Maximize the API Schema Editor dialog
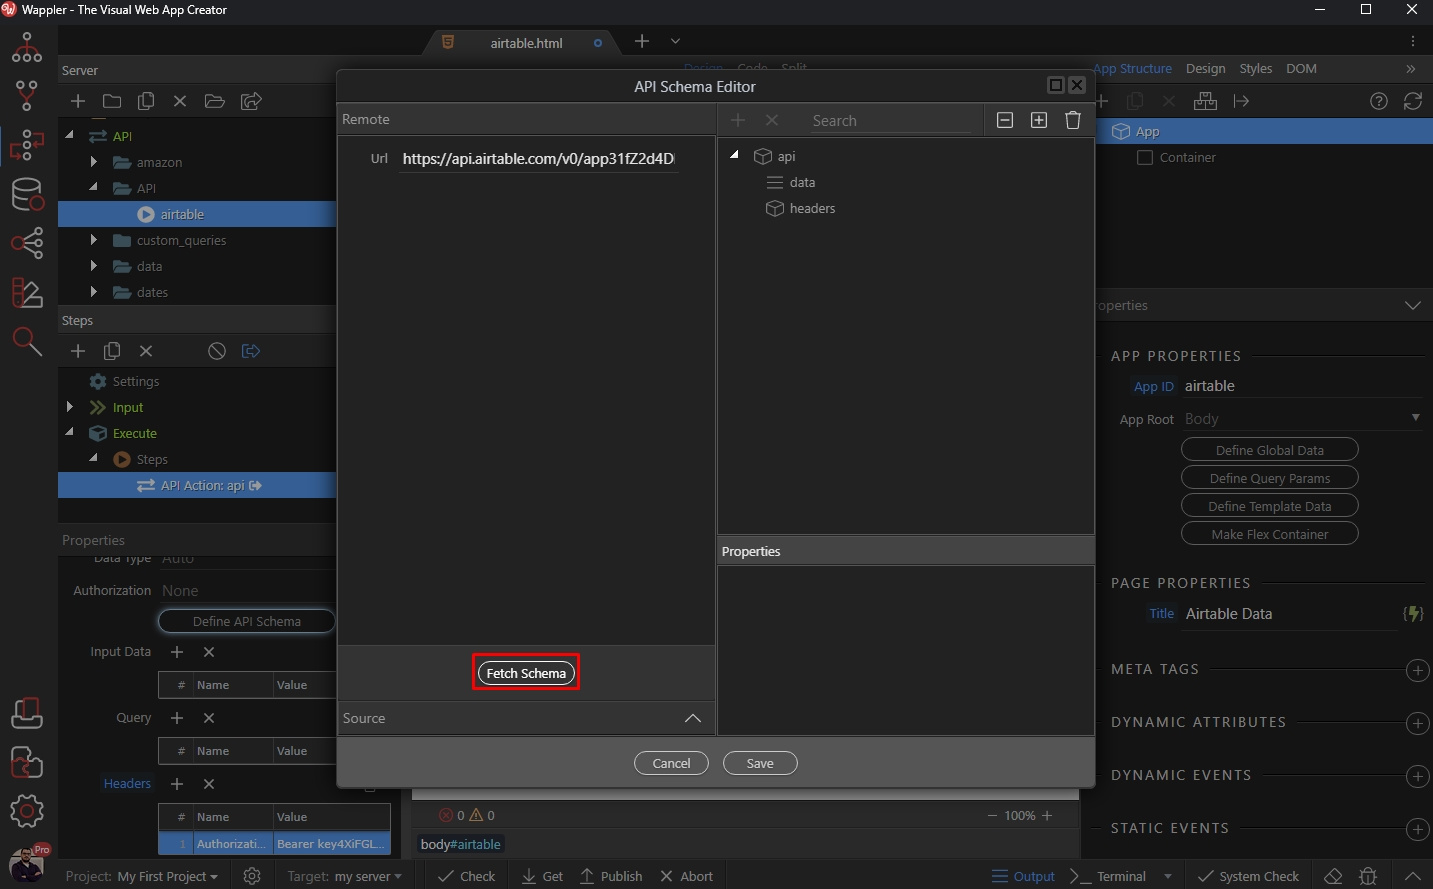 (1055, 85)
